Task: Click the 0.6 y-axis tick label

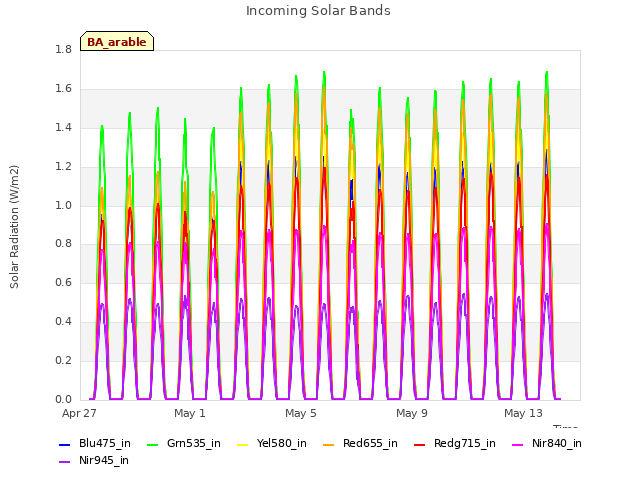Action: [x=63, y=282]
